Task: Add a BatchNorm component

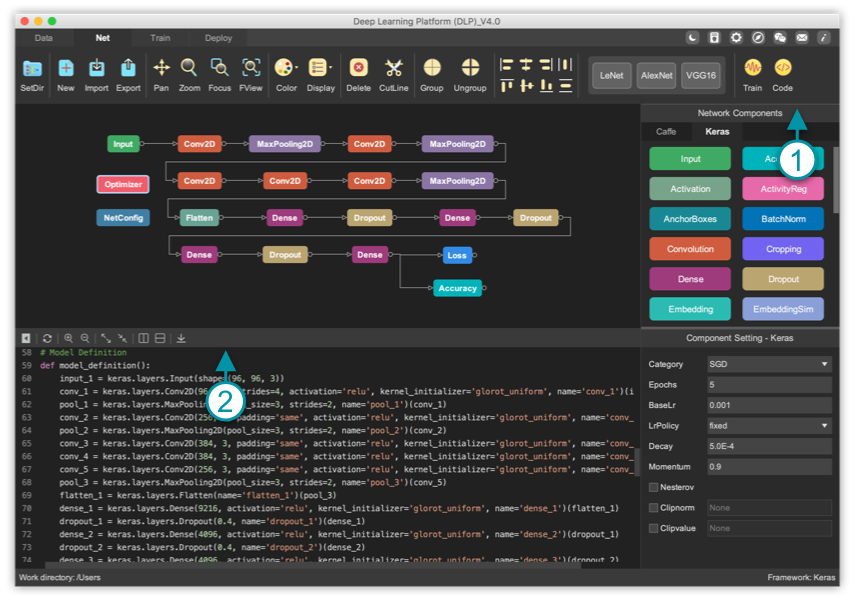Action: point(783,219)
